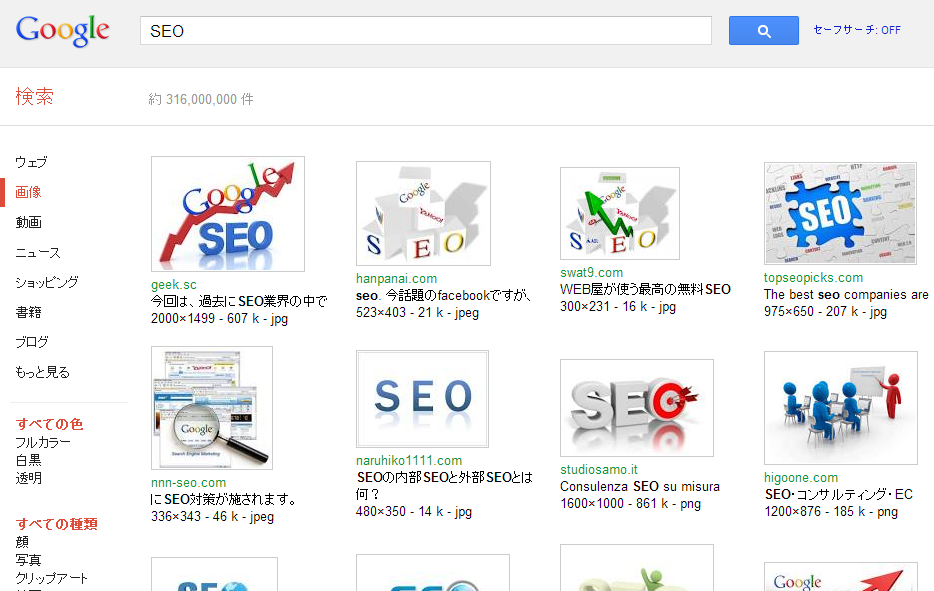Filter image type to 顔

click(x=22, y=542)
